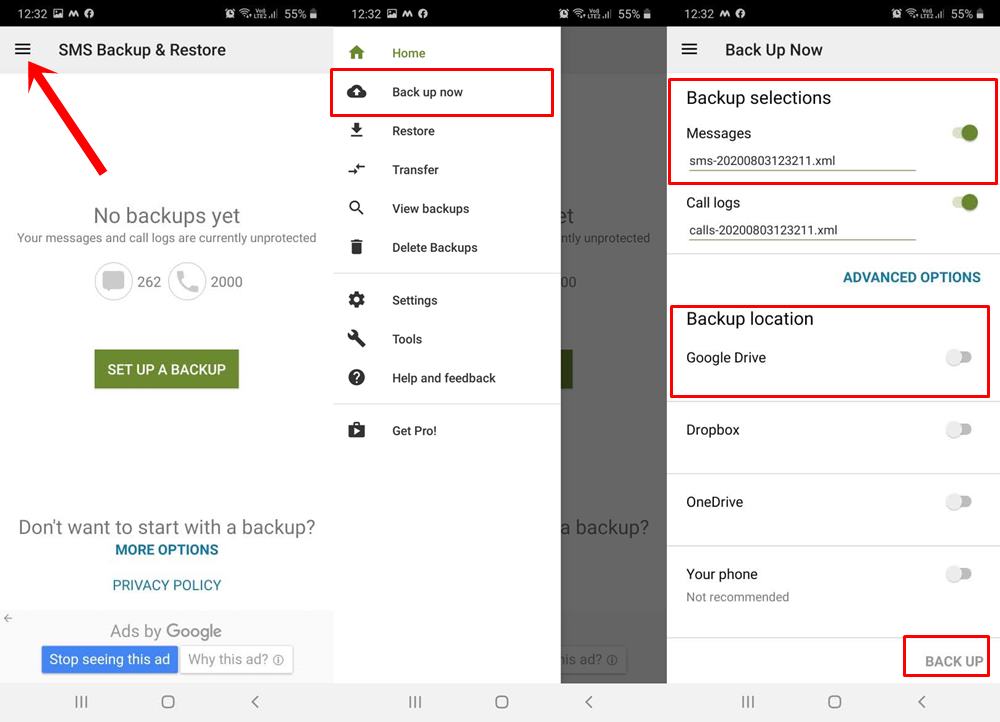Image resolution: width=1000 pixels, height=722 pixels.
Task: Tap recent apps button on Back Up Now screen
Action: (747, 702)
